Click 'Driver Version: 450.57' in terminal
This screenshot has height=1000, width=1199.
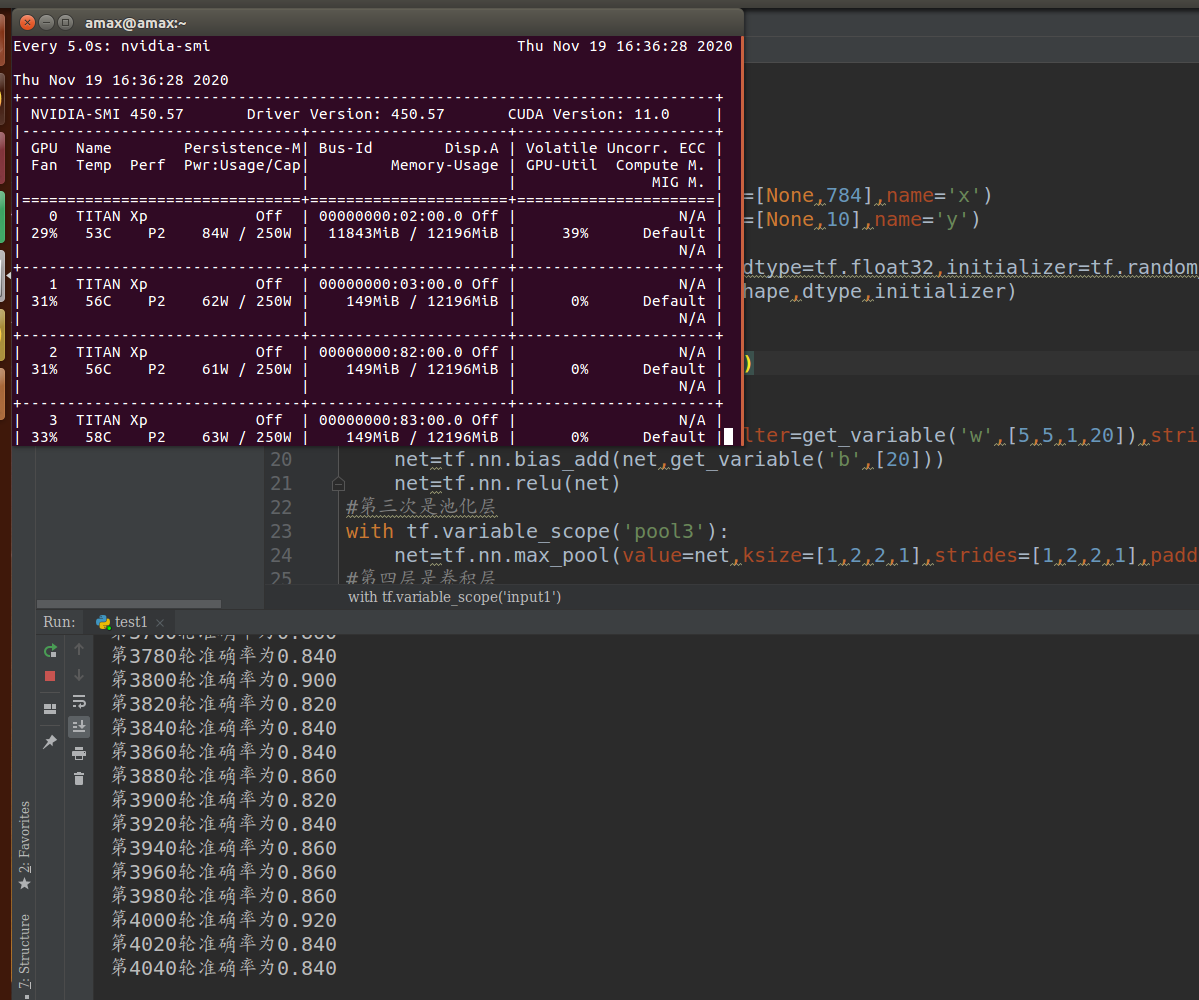(346, 115)
